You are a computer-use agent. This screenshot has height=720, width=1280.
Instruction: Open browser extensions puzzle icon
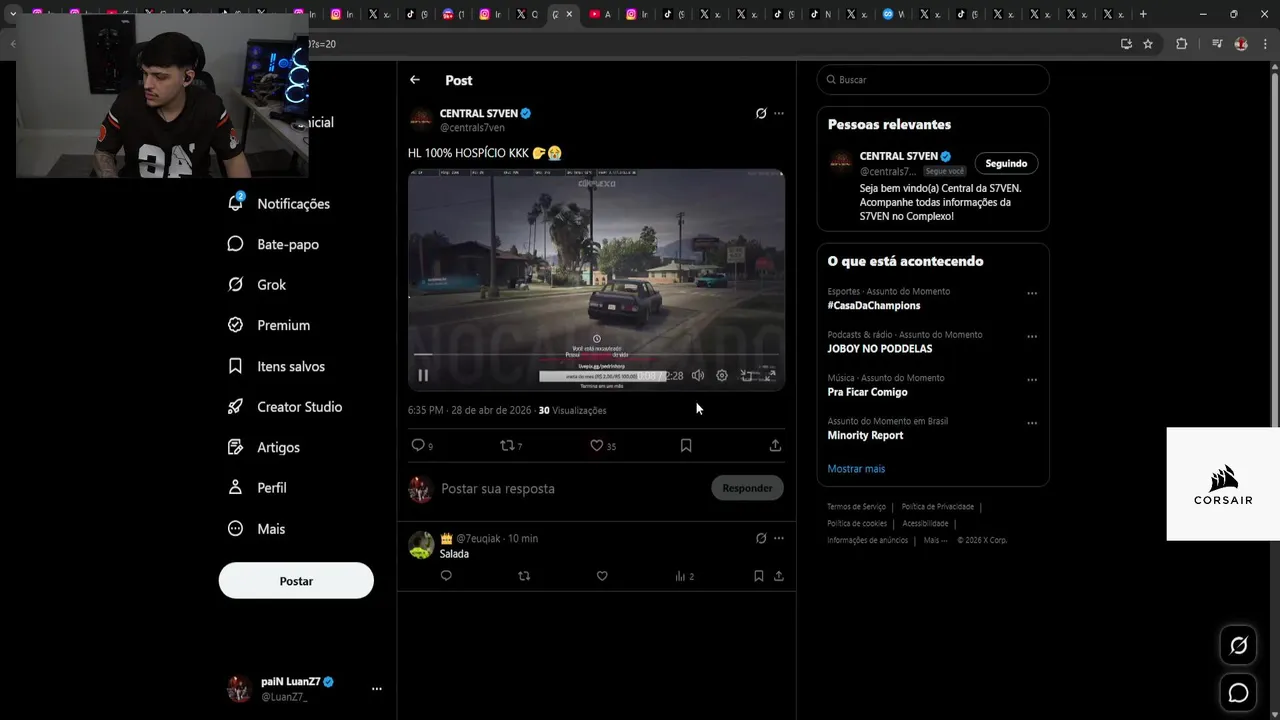pos(1182,44)
